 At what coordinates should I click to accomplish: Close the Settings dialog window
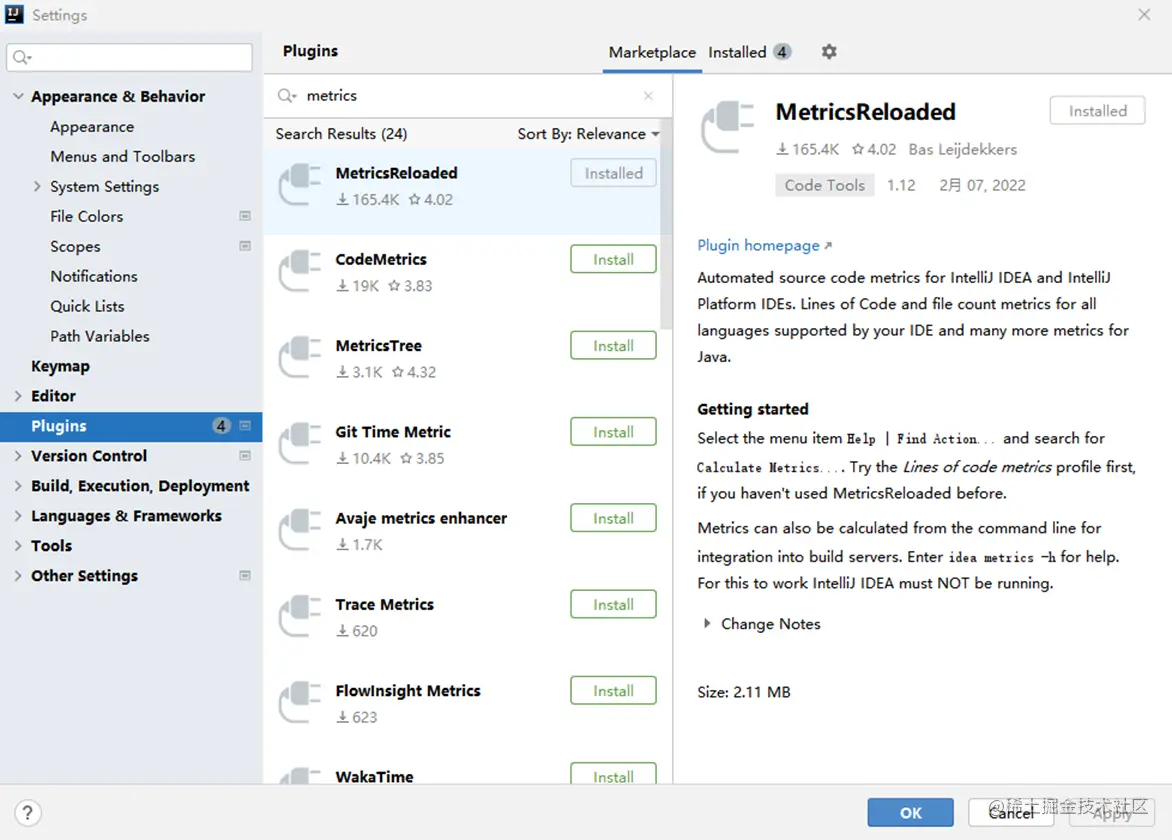point(1144,14)
